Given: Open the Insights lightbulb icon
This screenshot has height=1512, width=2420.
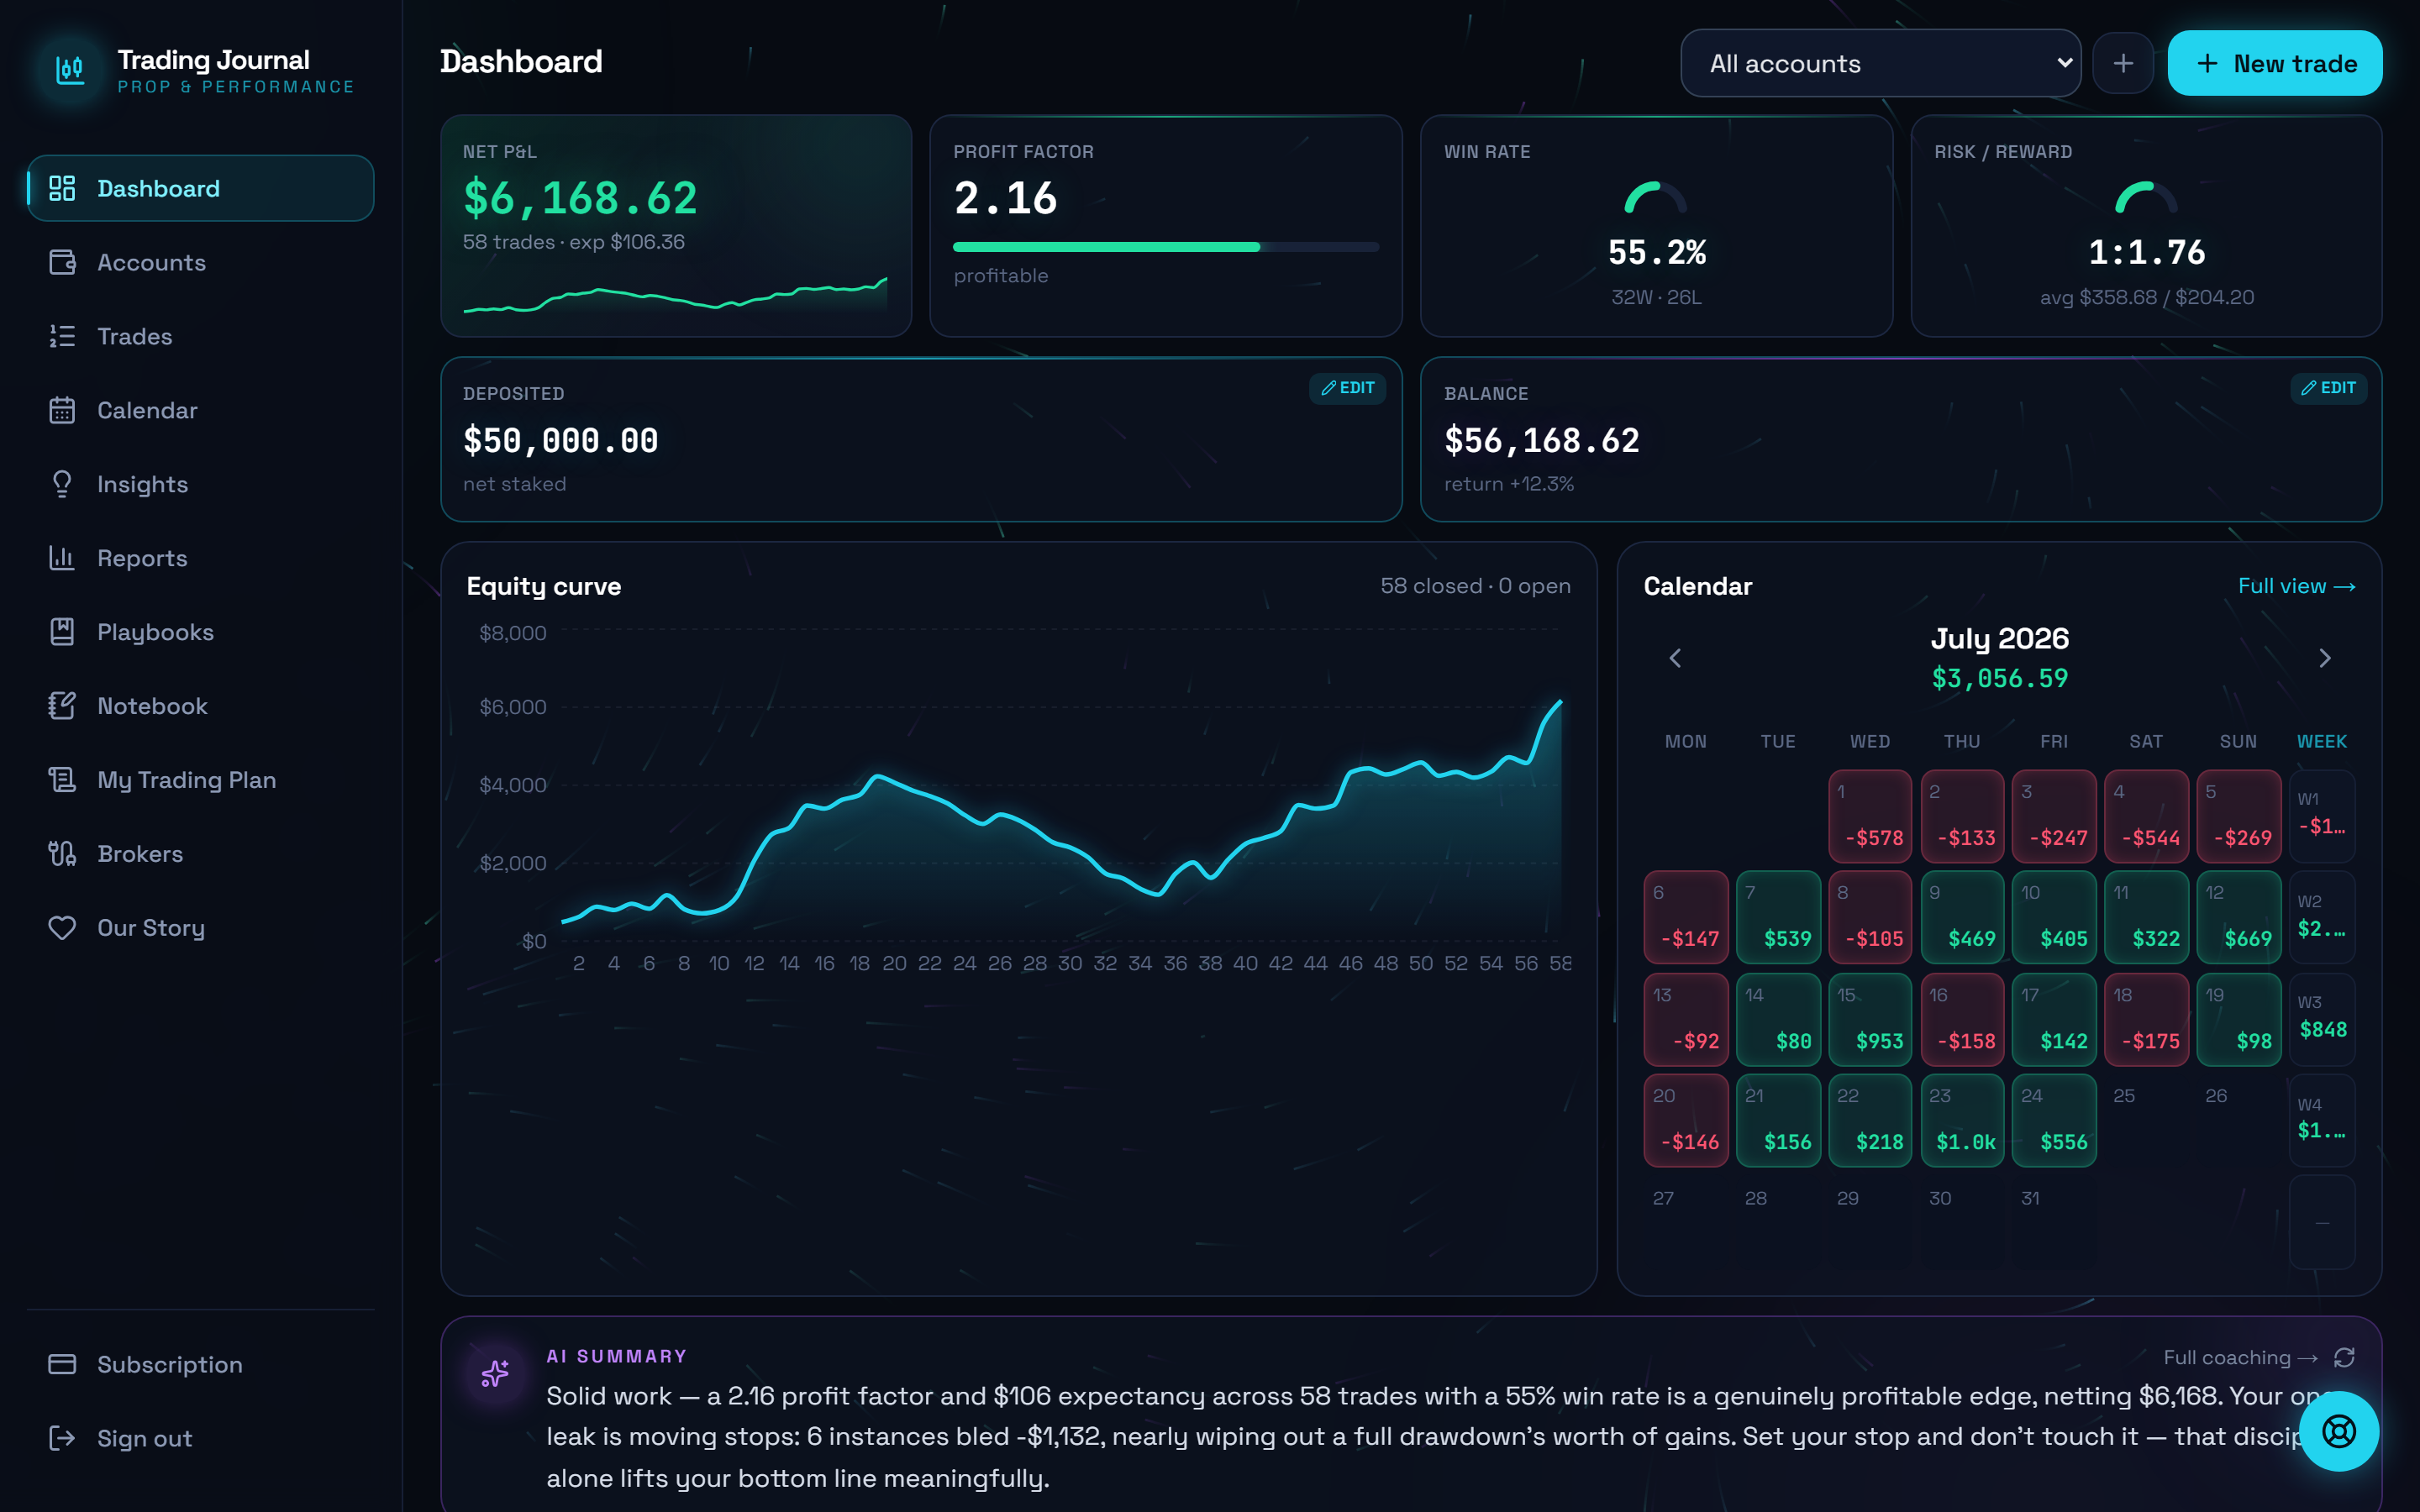Looking at the screenshot, I should pos(62,484).
